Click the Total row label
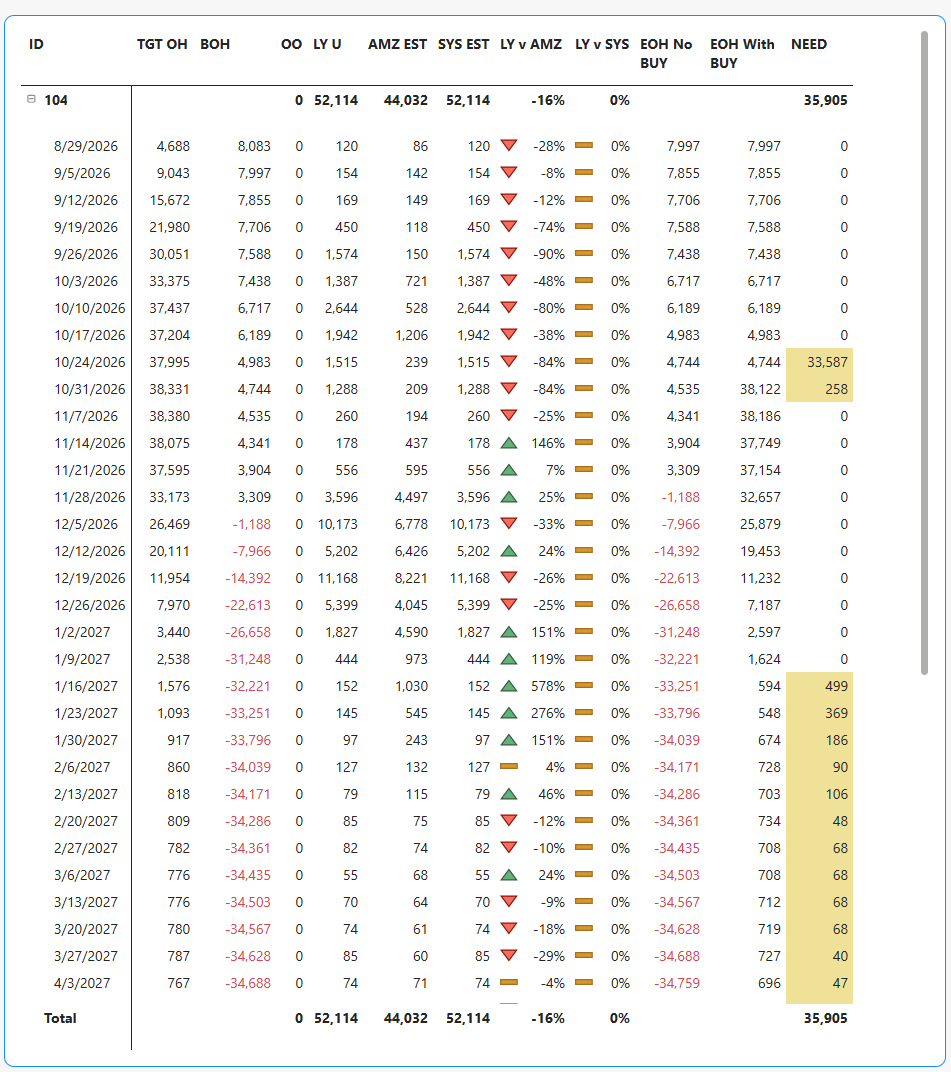Image resolution: width=951 pixels, height=1072 pixels. [x=60, y=1018]
